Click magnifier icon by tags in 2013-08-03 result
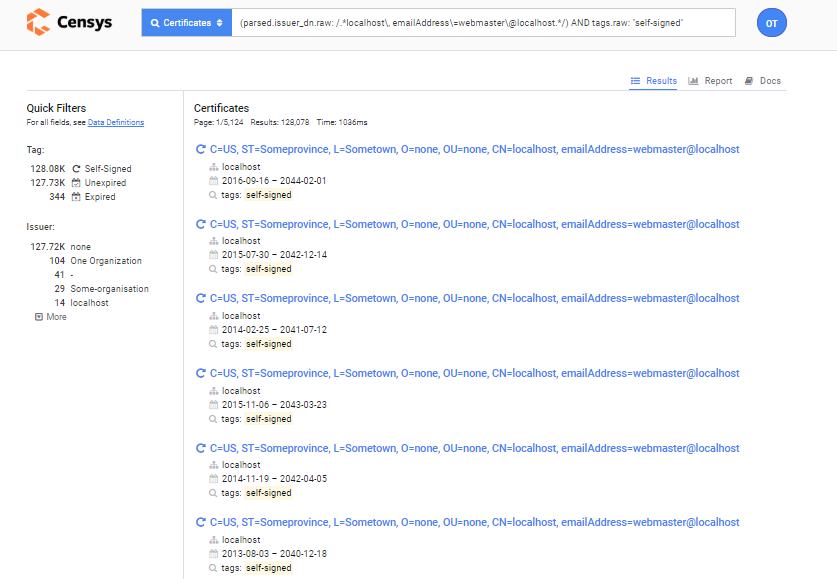Image resolution: width=837 pixels, height=579 pixels. [x=213, y=568]
